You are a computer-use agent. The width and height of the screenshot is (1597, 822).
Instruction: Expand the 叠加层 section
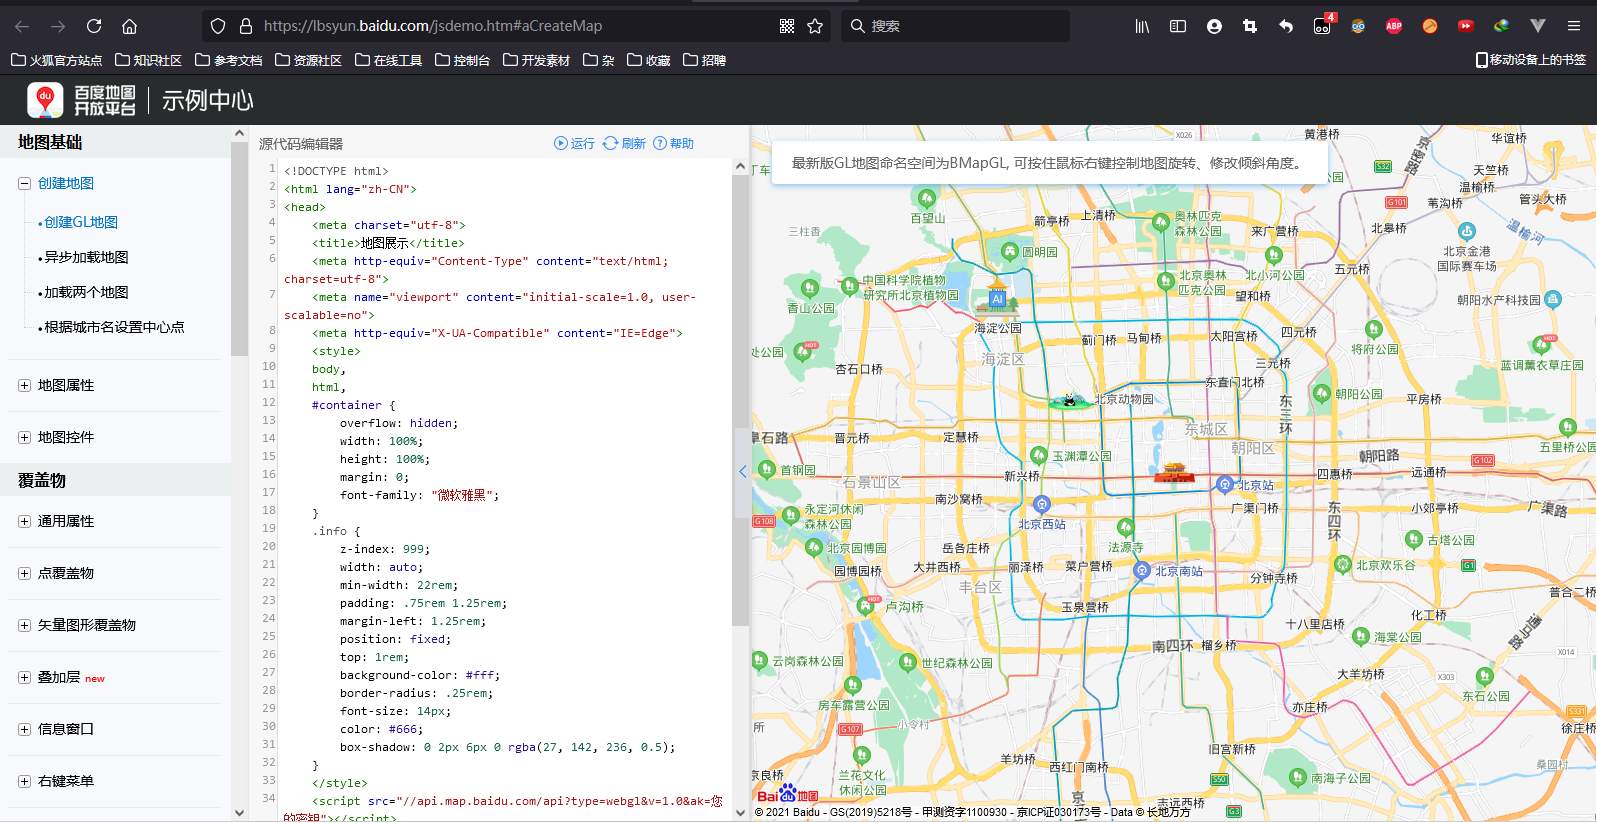[24, 677]
